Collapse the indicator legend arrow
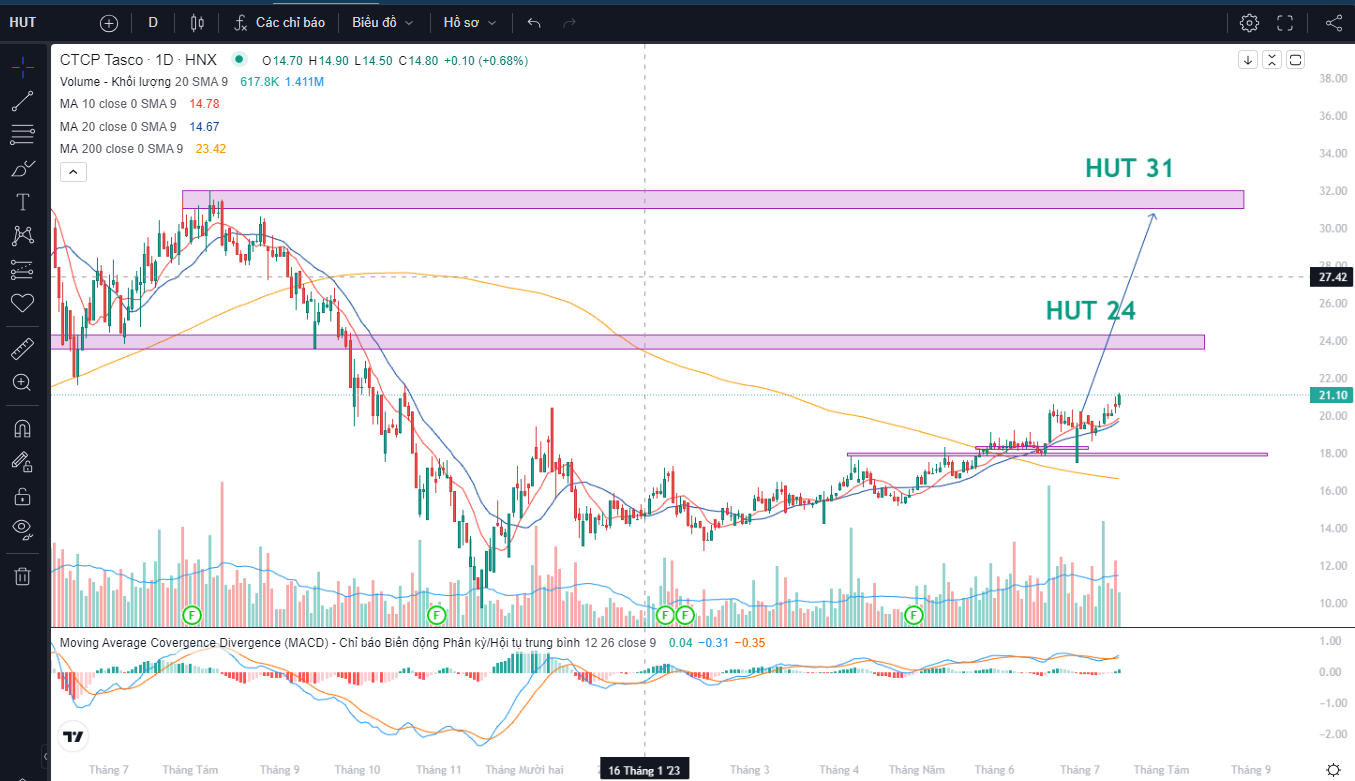 tap(73, 172)
